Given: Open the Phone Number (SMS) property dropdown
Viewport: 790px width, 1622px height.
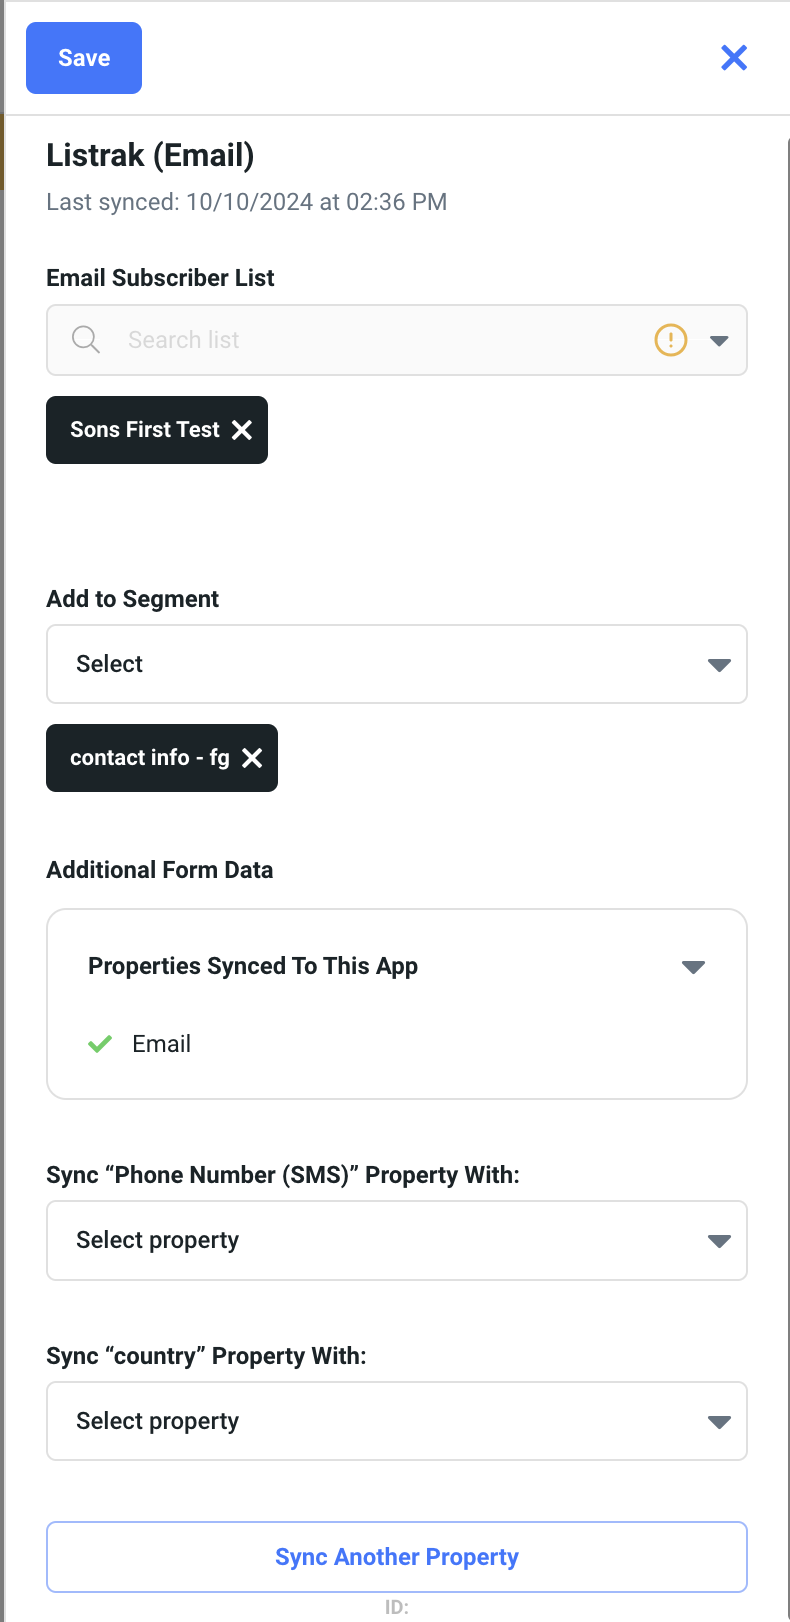Looking at the screenshot, I should click(x=396, y=1240).
